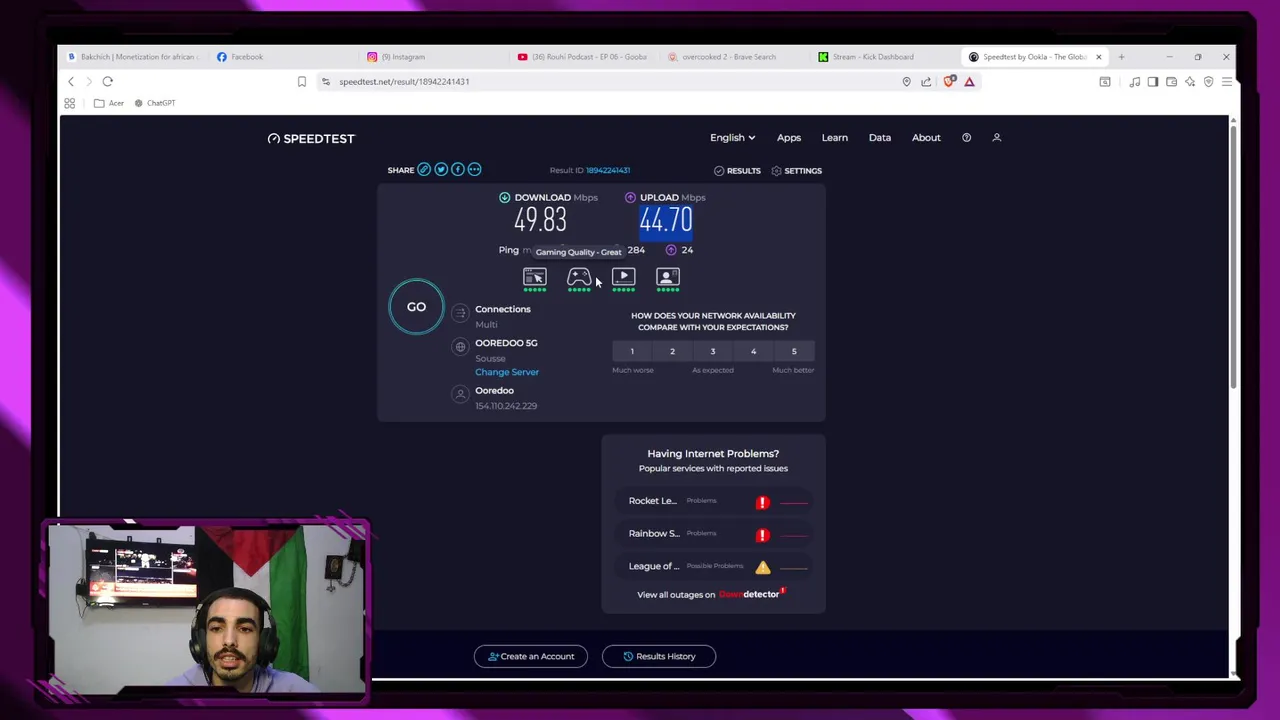Open the Speedtest help icon
Viewport: 1280px width, 720px height.
coord(966,138)
